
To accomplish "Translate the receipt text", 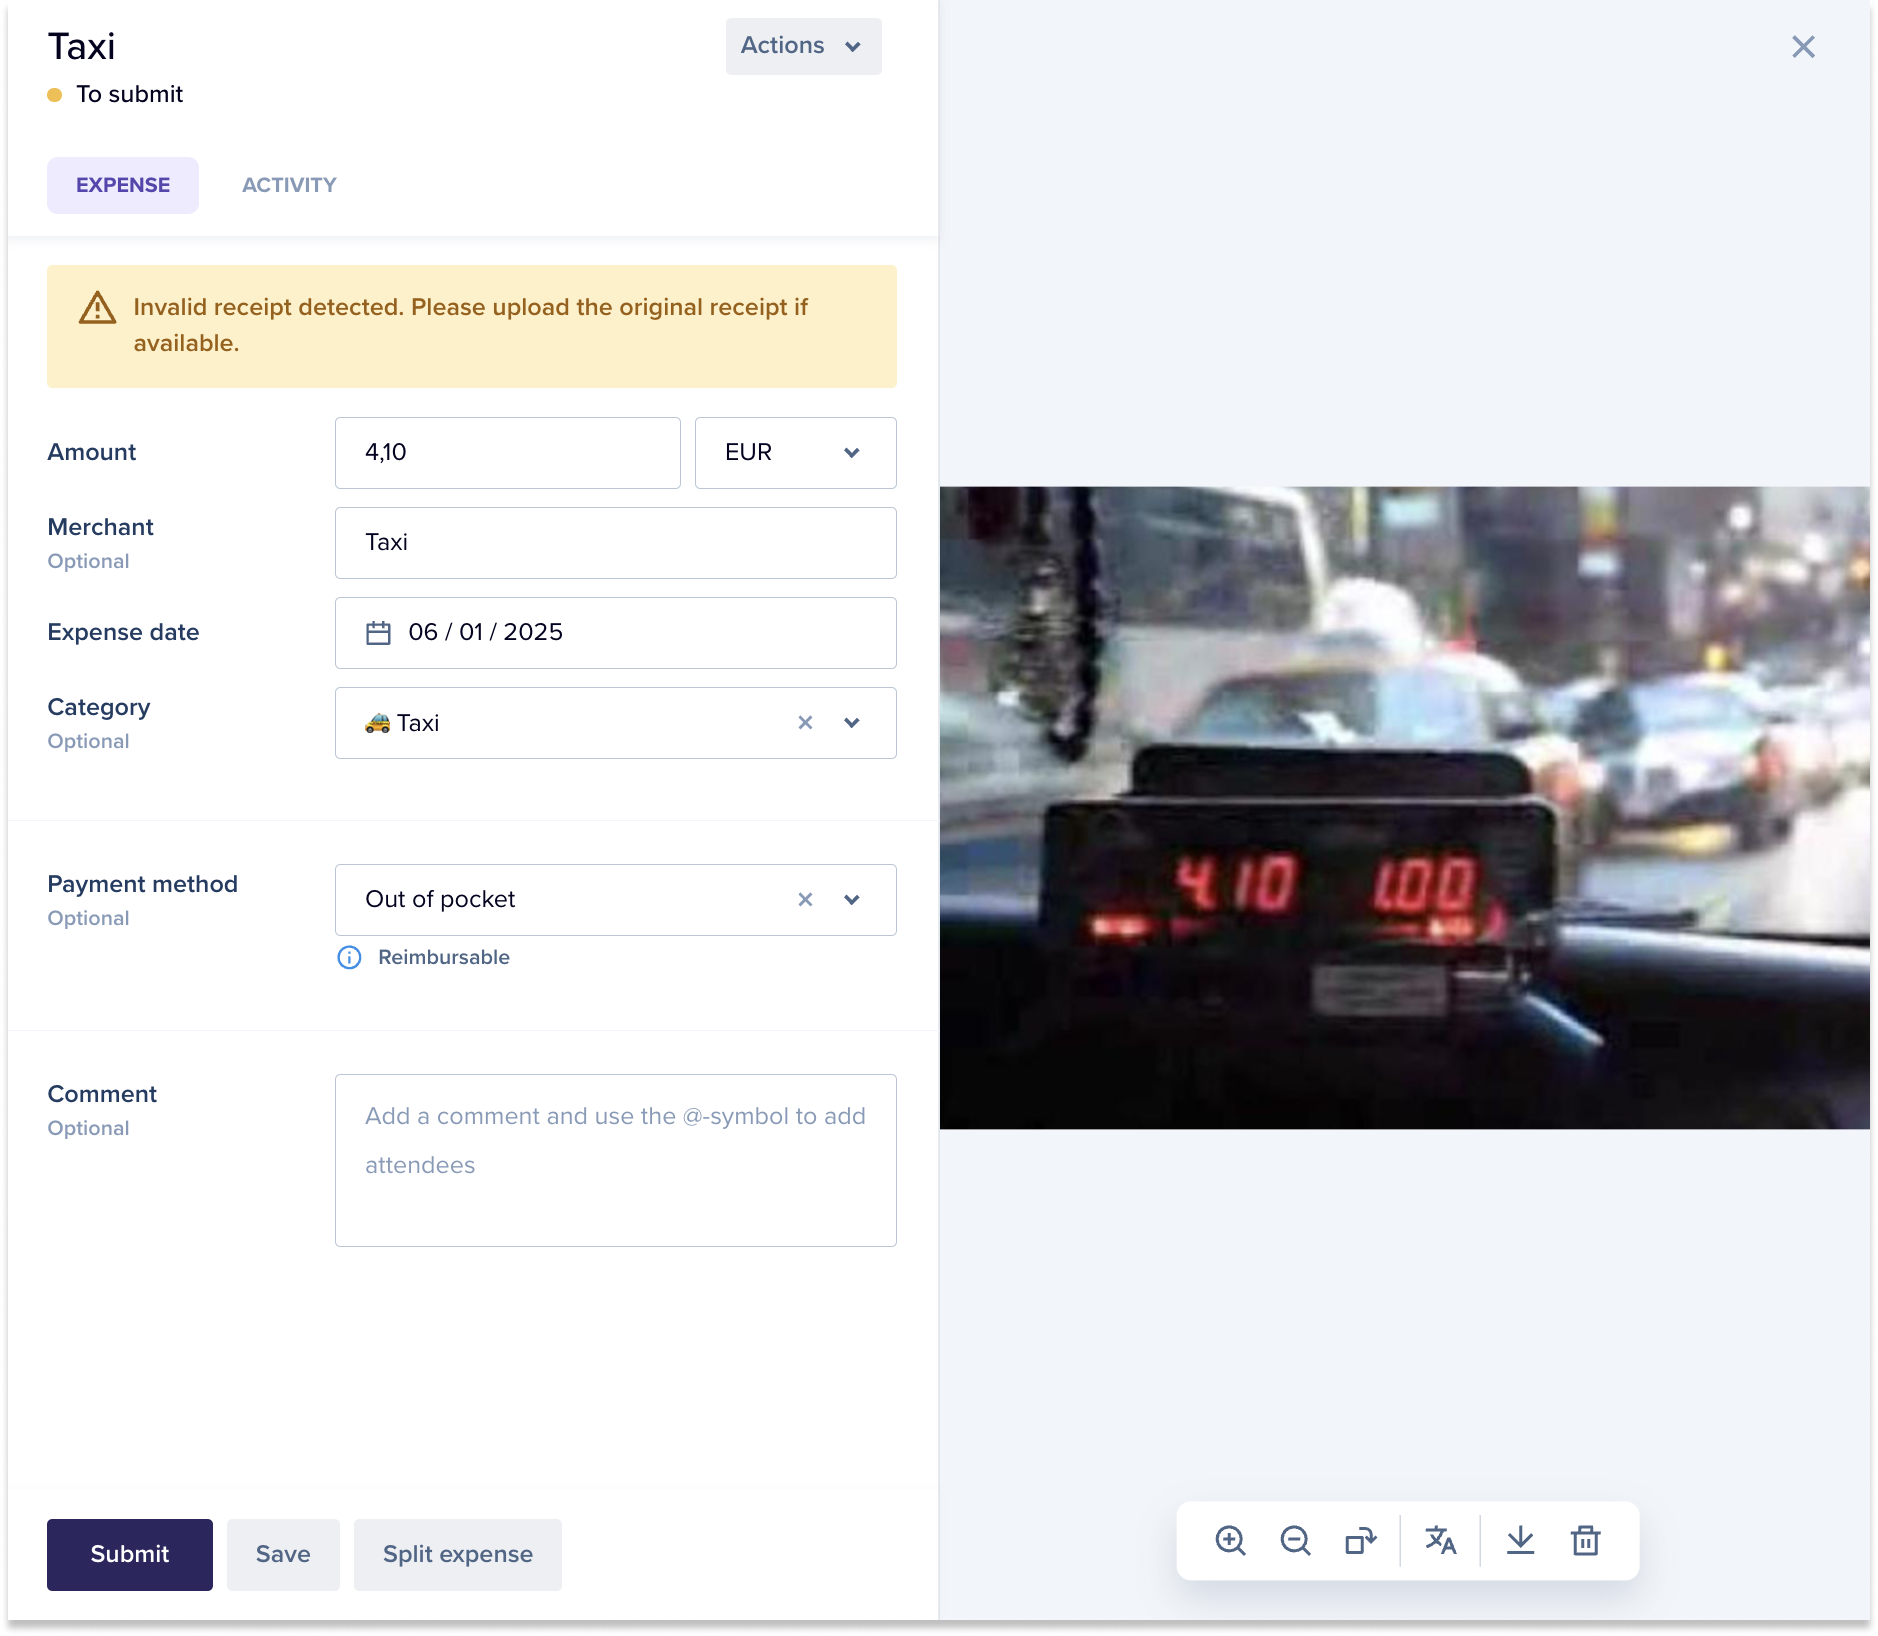I will coord(1440,1540).
